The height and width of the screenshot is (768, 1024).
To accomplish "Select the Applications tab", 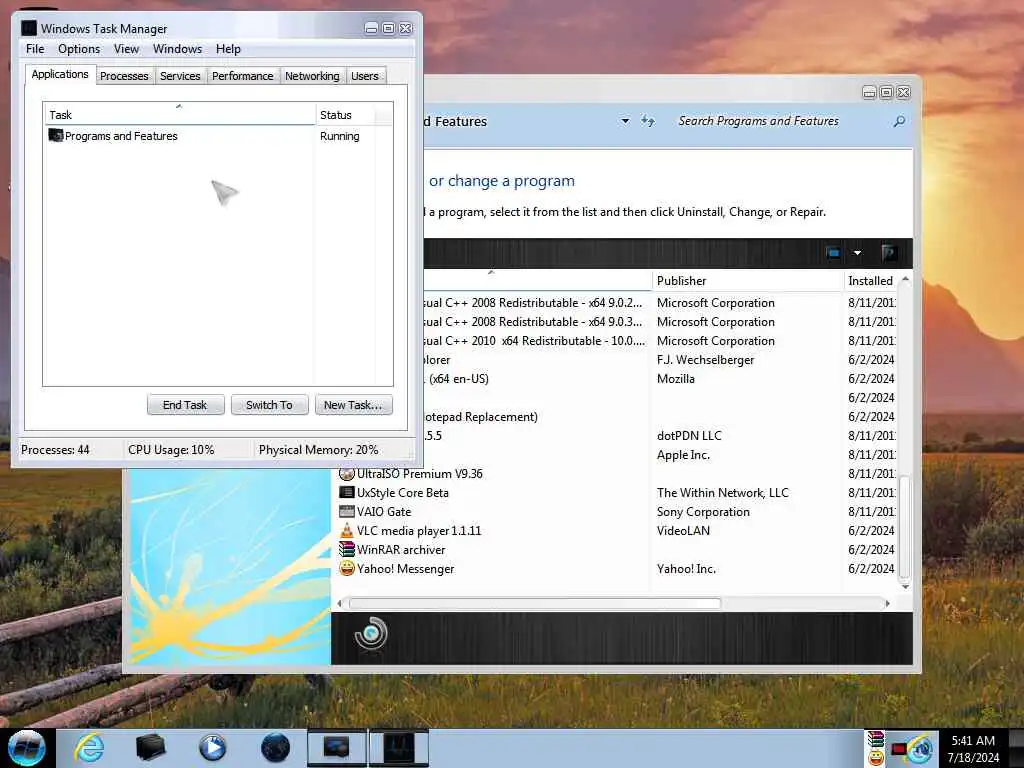I will click(60, 74).
